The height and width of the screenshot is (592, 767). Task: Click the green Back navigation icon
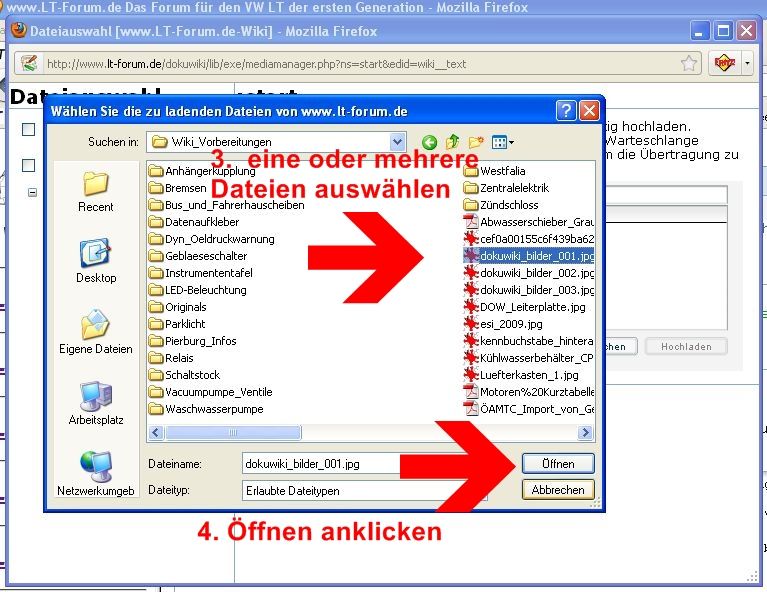pyautogui.click(x=430, y=142)
